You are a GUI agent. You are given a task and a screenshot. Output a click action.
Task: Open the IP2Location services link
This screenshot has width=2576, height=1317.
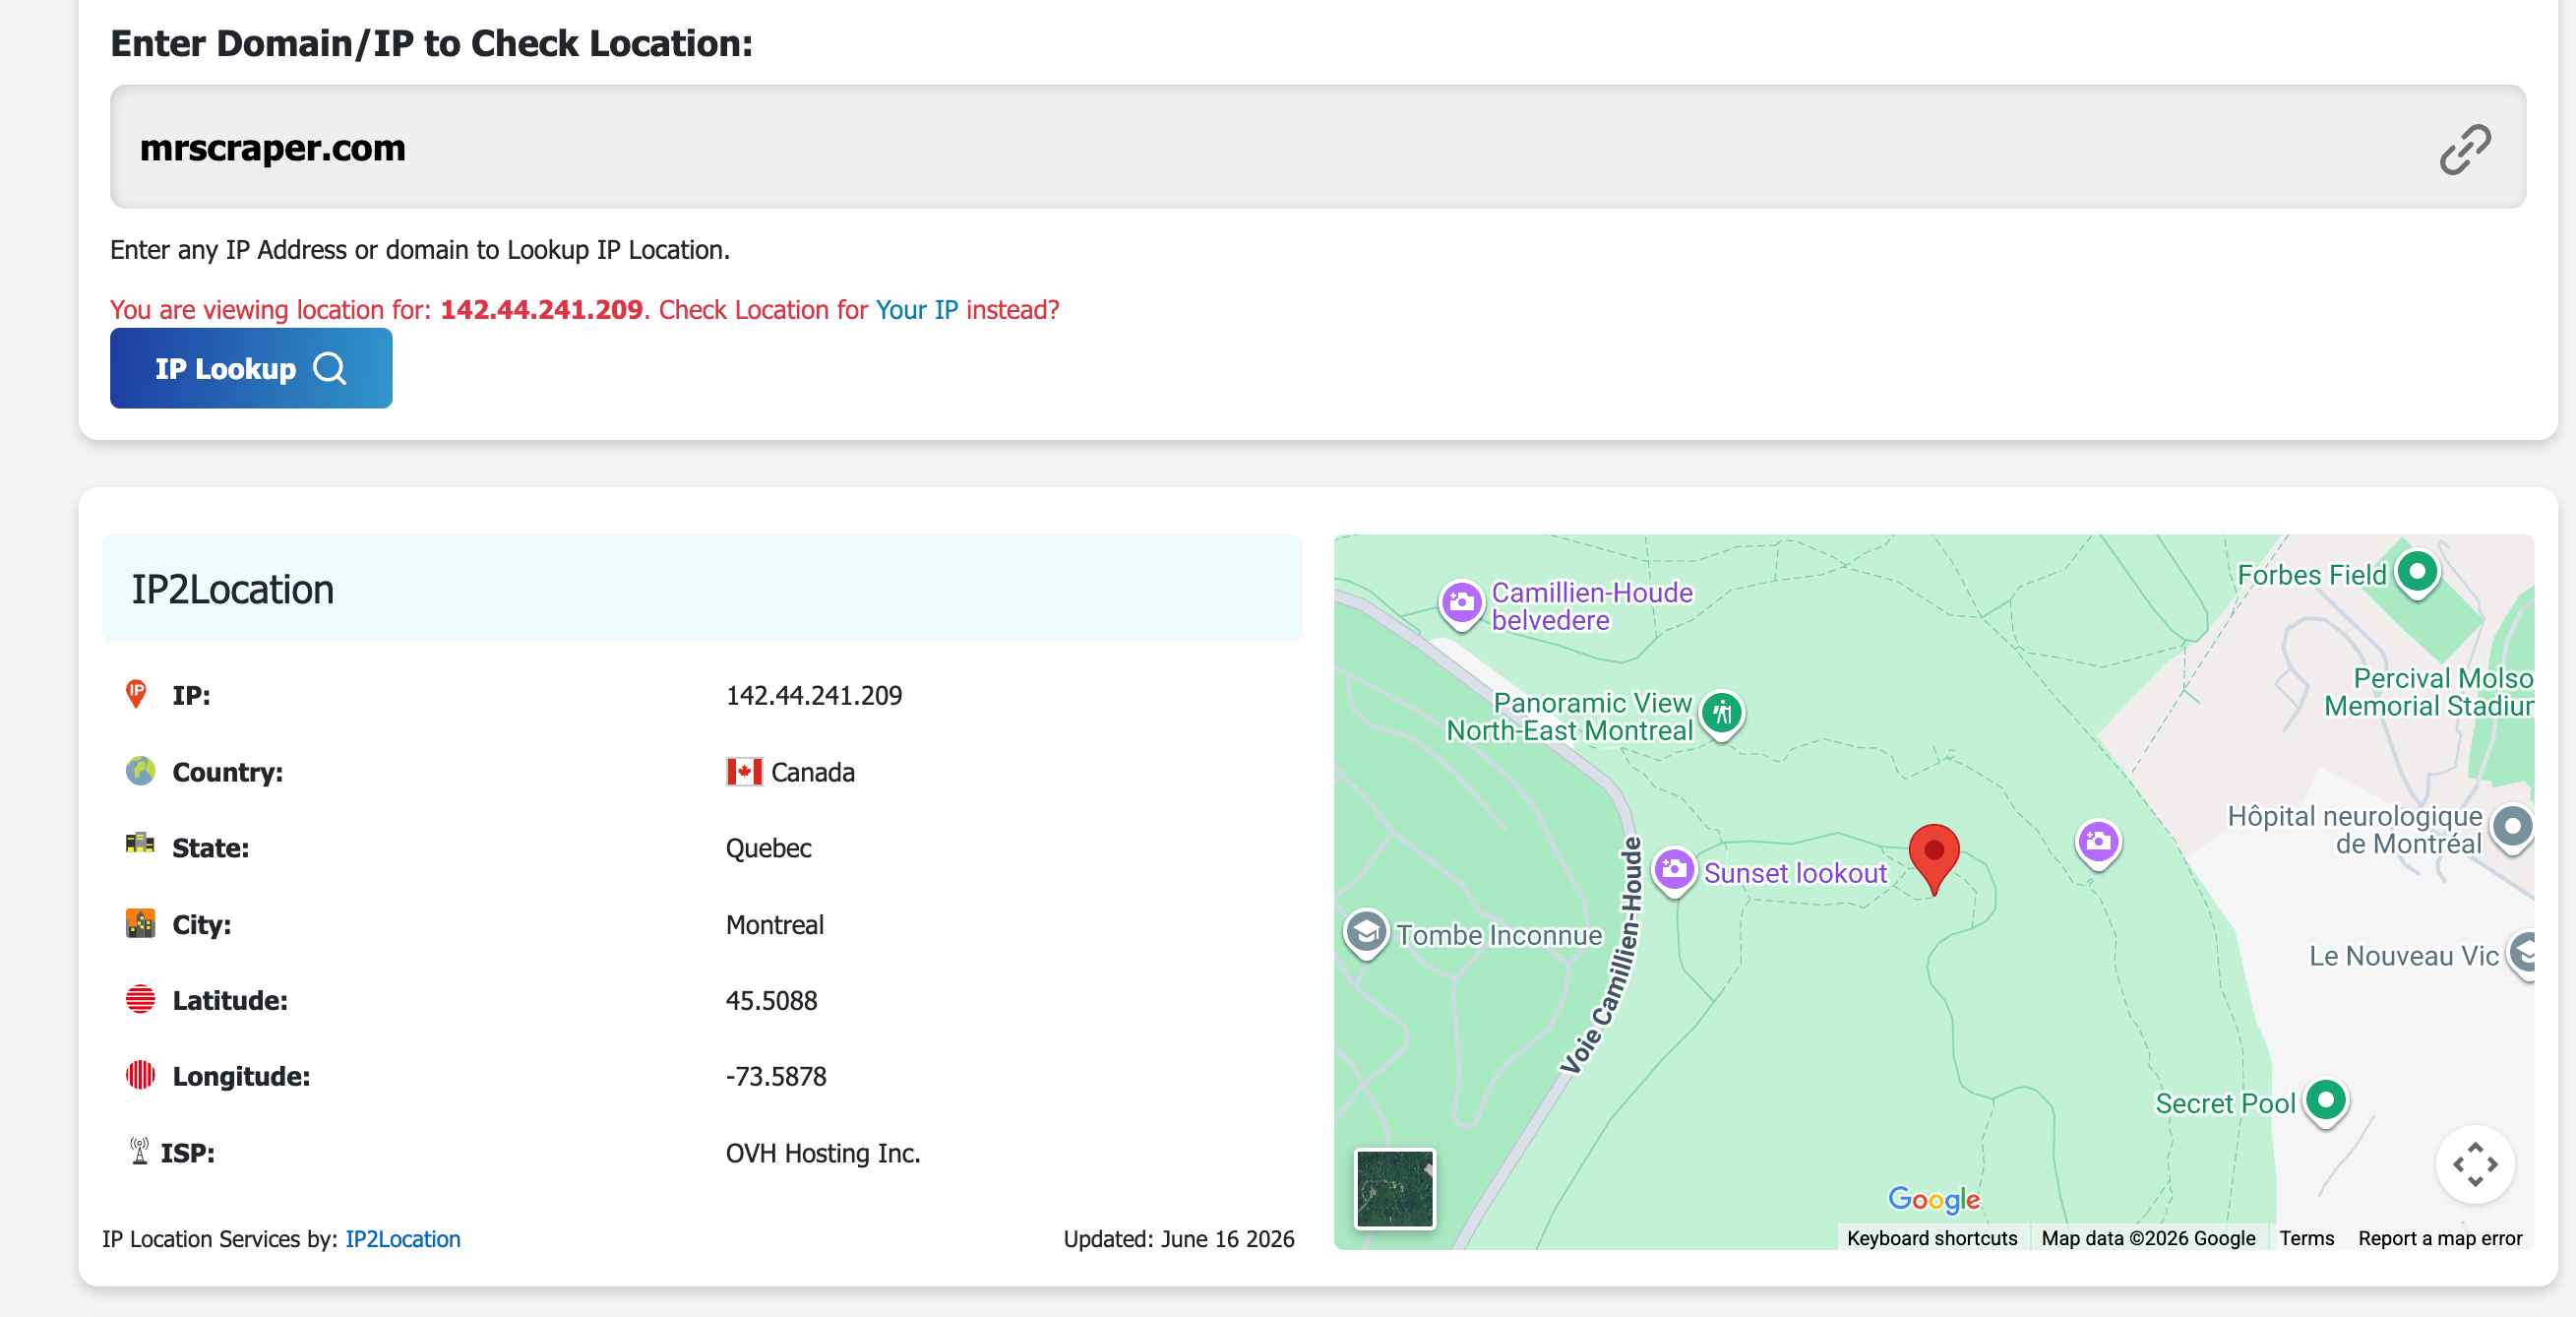[x=403, y=1239]
